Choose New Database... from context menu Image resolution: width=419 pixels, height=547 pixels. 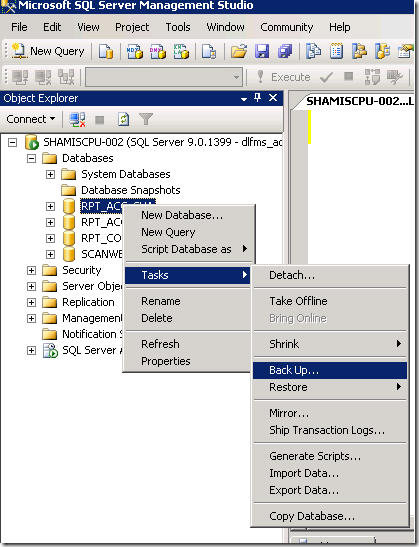point(188,215)
